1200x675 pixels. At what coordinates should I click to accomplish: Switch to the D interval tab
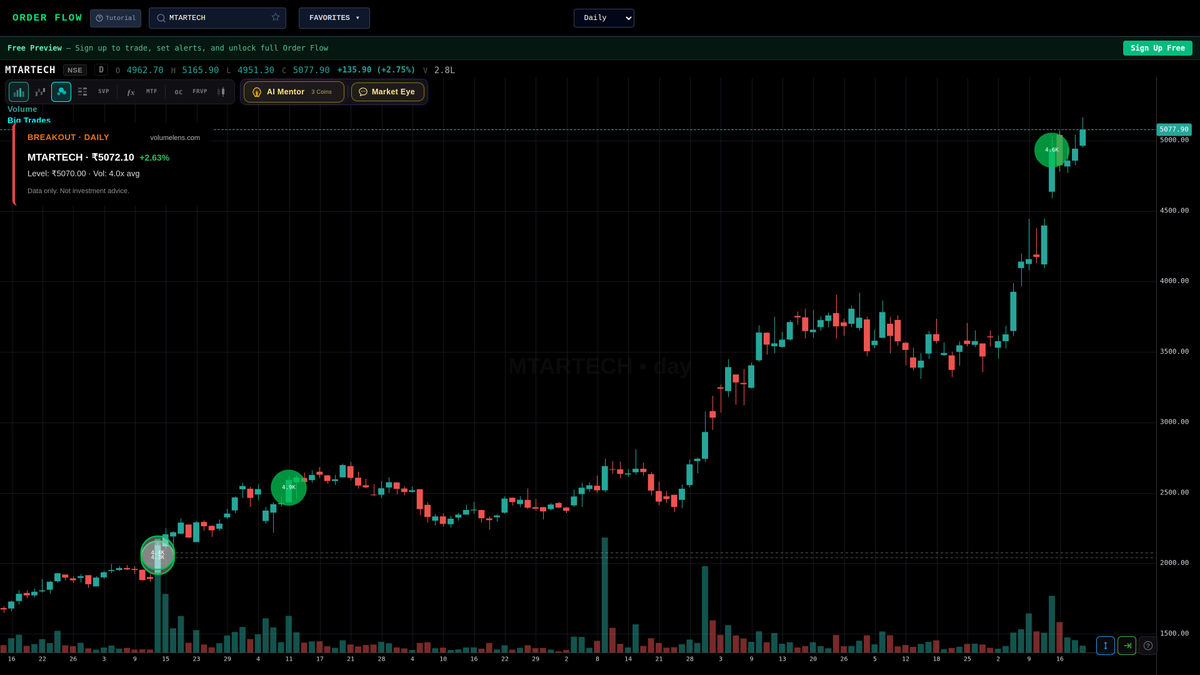pos(100,70)
